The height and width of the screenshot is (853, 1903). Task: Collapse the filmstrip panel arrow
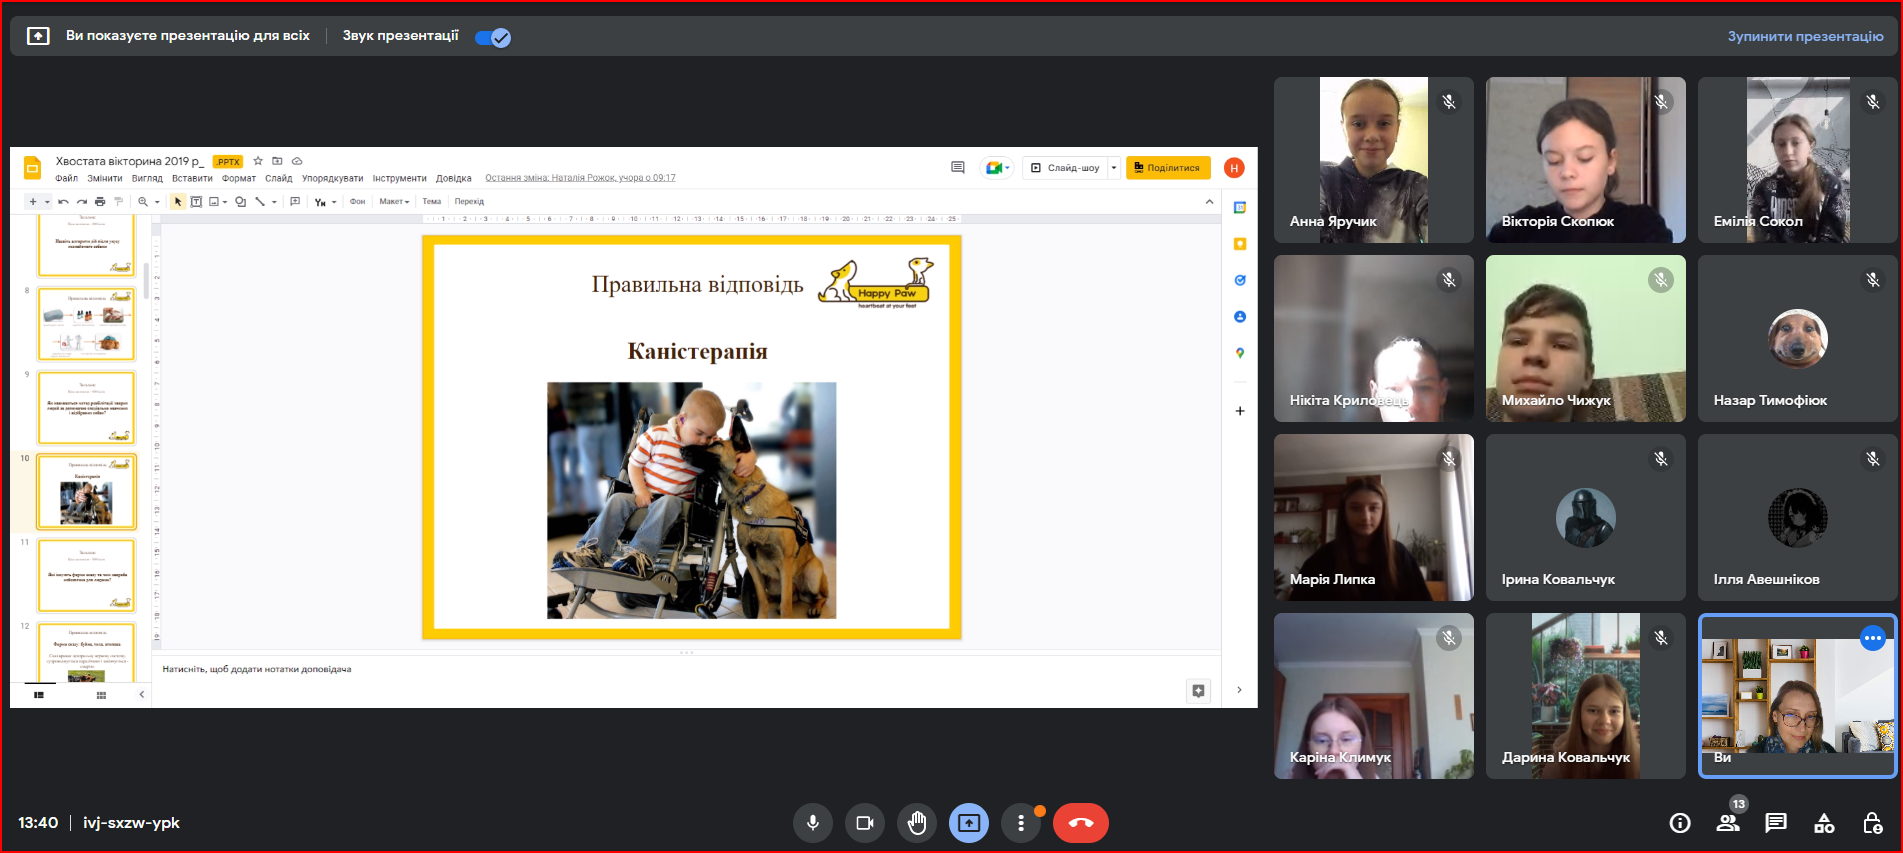(141, 695)
